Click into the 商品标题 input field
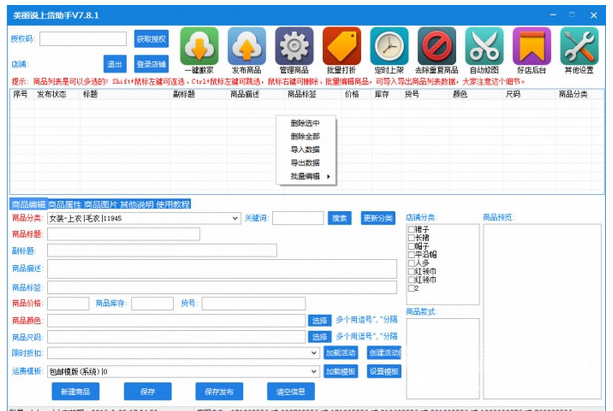 (x=123, y=234)
